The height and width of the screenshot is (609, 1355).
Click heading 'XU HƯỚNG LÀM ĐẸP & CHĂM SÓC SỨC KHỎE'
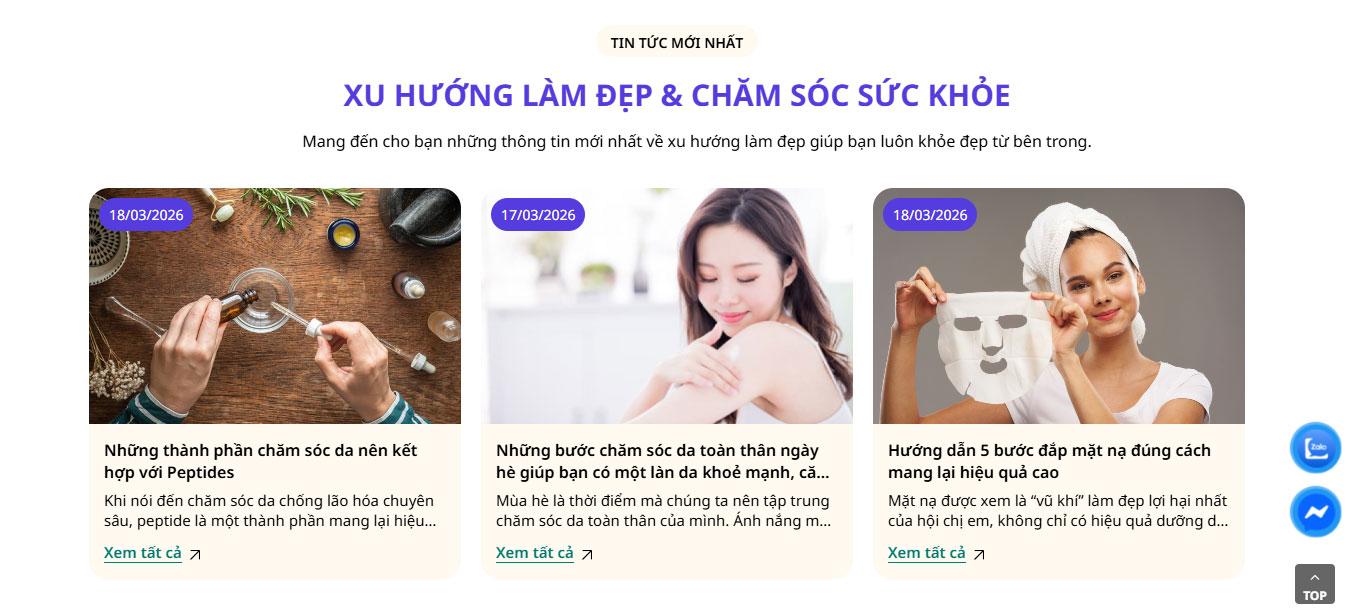click(x=677, y=95)
